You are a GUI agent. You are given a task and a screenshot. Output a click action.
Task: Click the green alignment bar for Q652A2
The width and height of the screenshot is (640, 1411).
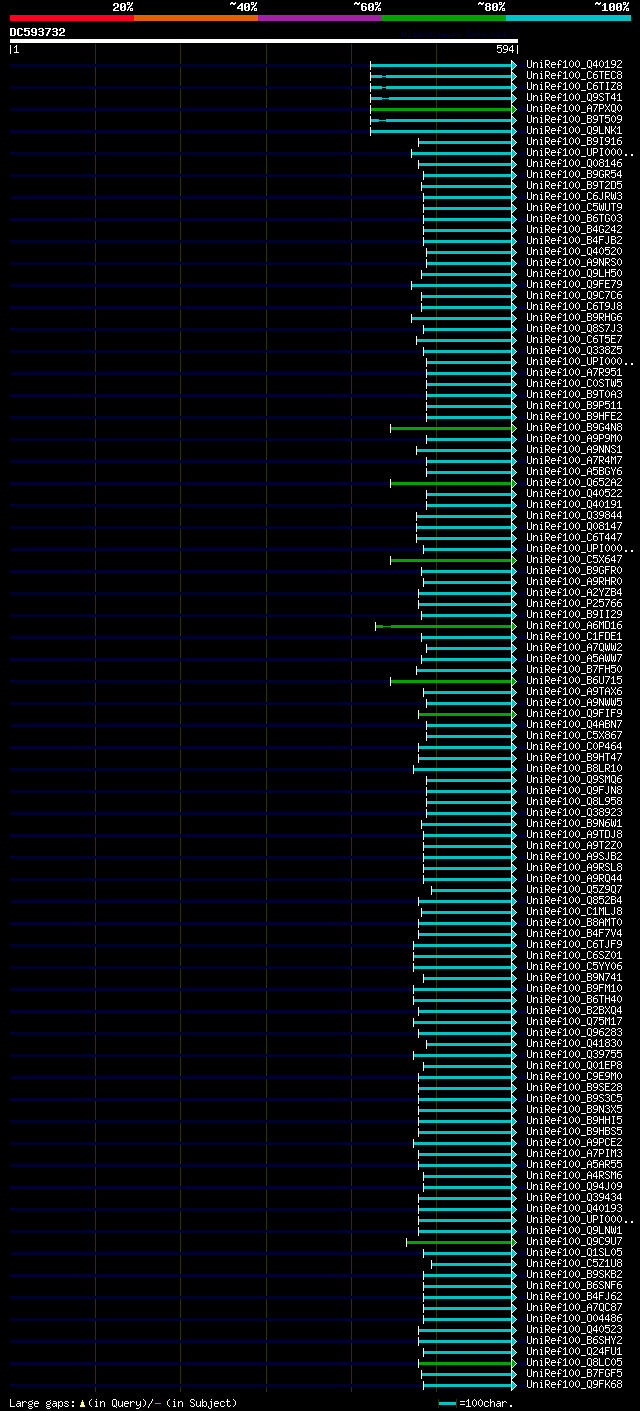tap(453, 482)
